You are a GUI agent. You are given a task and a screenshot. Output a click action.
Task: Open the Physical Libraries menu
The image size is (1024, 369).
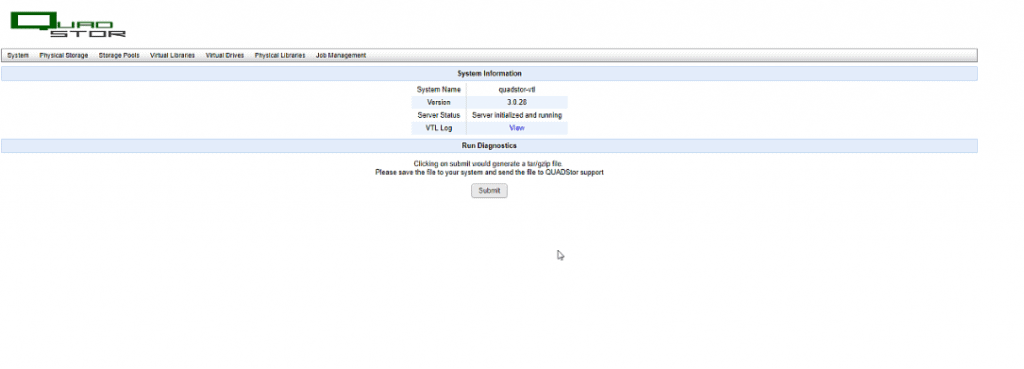280,56
